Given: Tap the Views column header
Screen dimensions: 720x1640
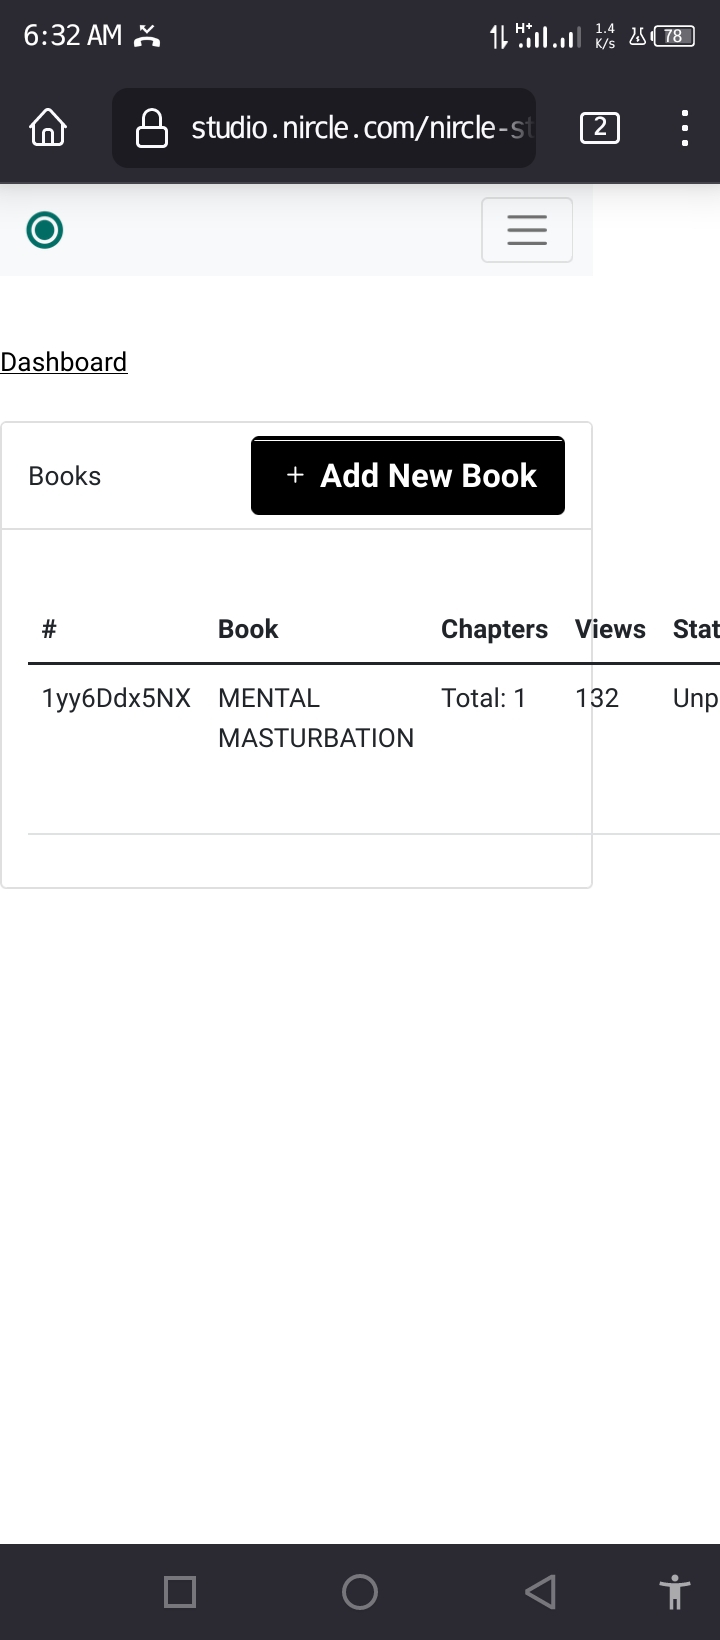Looking at the screenshot, I should [x=609, y=629].
